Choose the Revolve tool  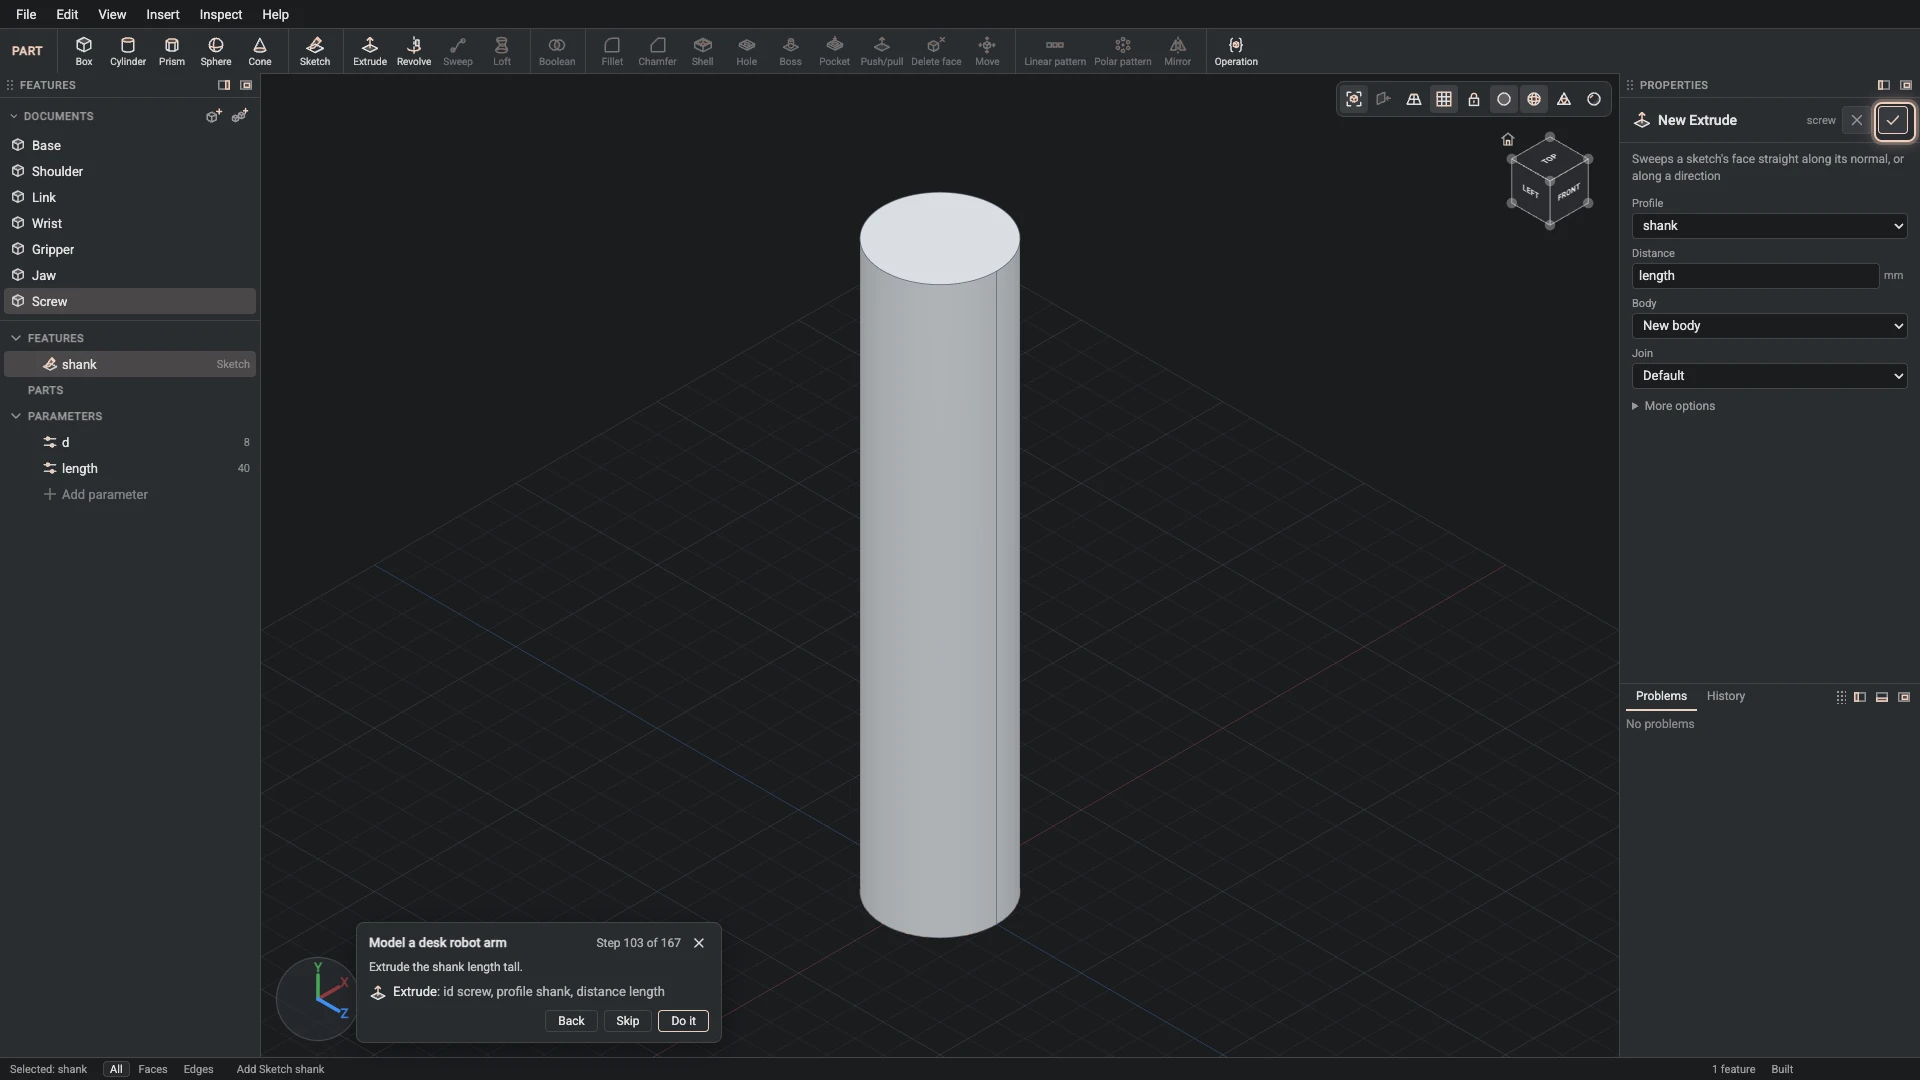click(x=414, y=51)
